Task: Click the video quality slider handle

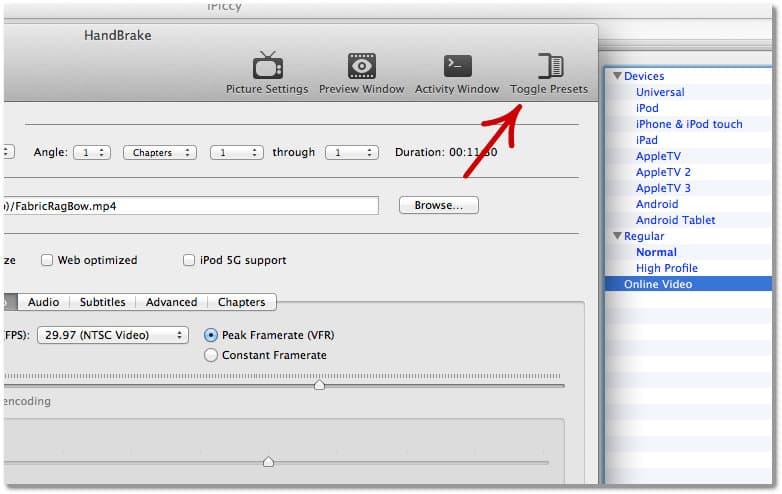Action: coord(319,385)
